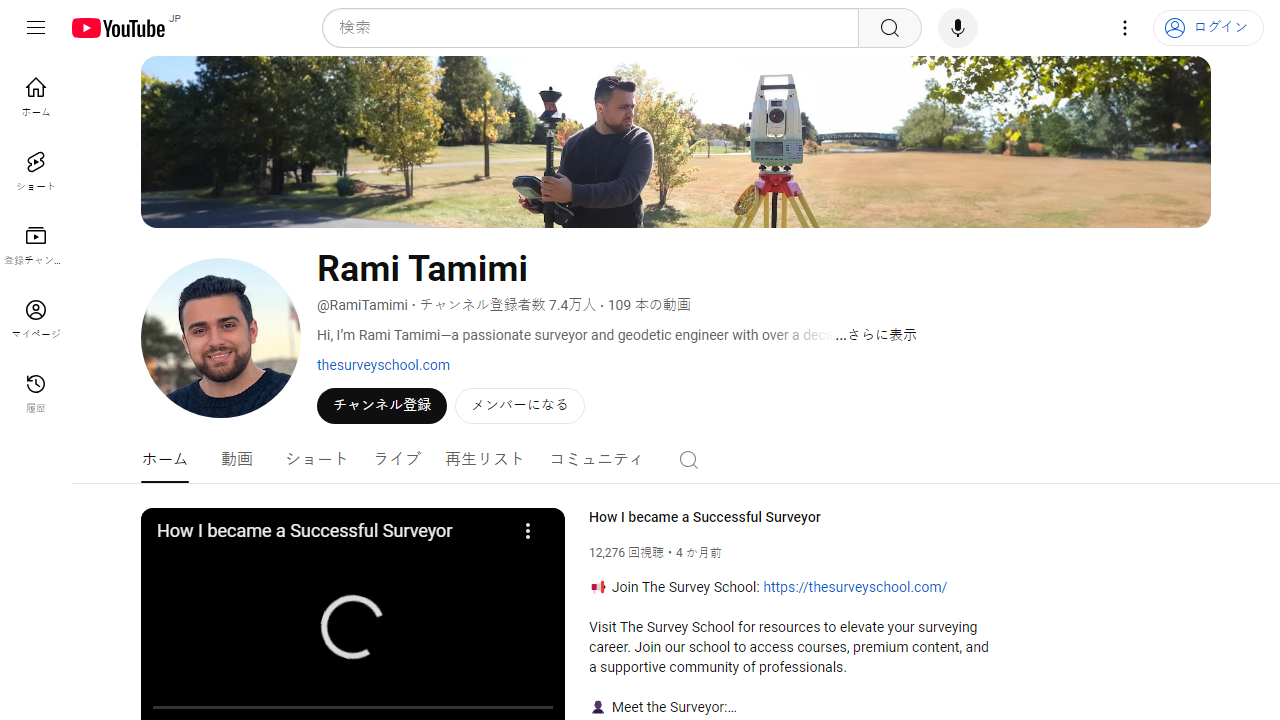Open featured video title beside the player
Screen dimensions: 1280x720
(x=705, y=517)
